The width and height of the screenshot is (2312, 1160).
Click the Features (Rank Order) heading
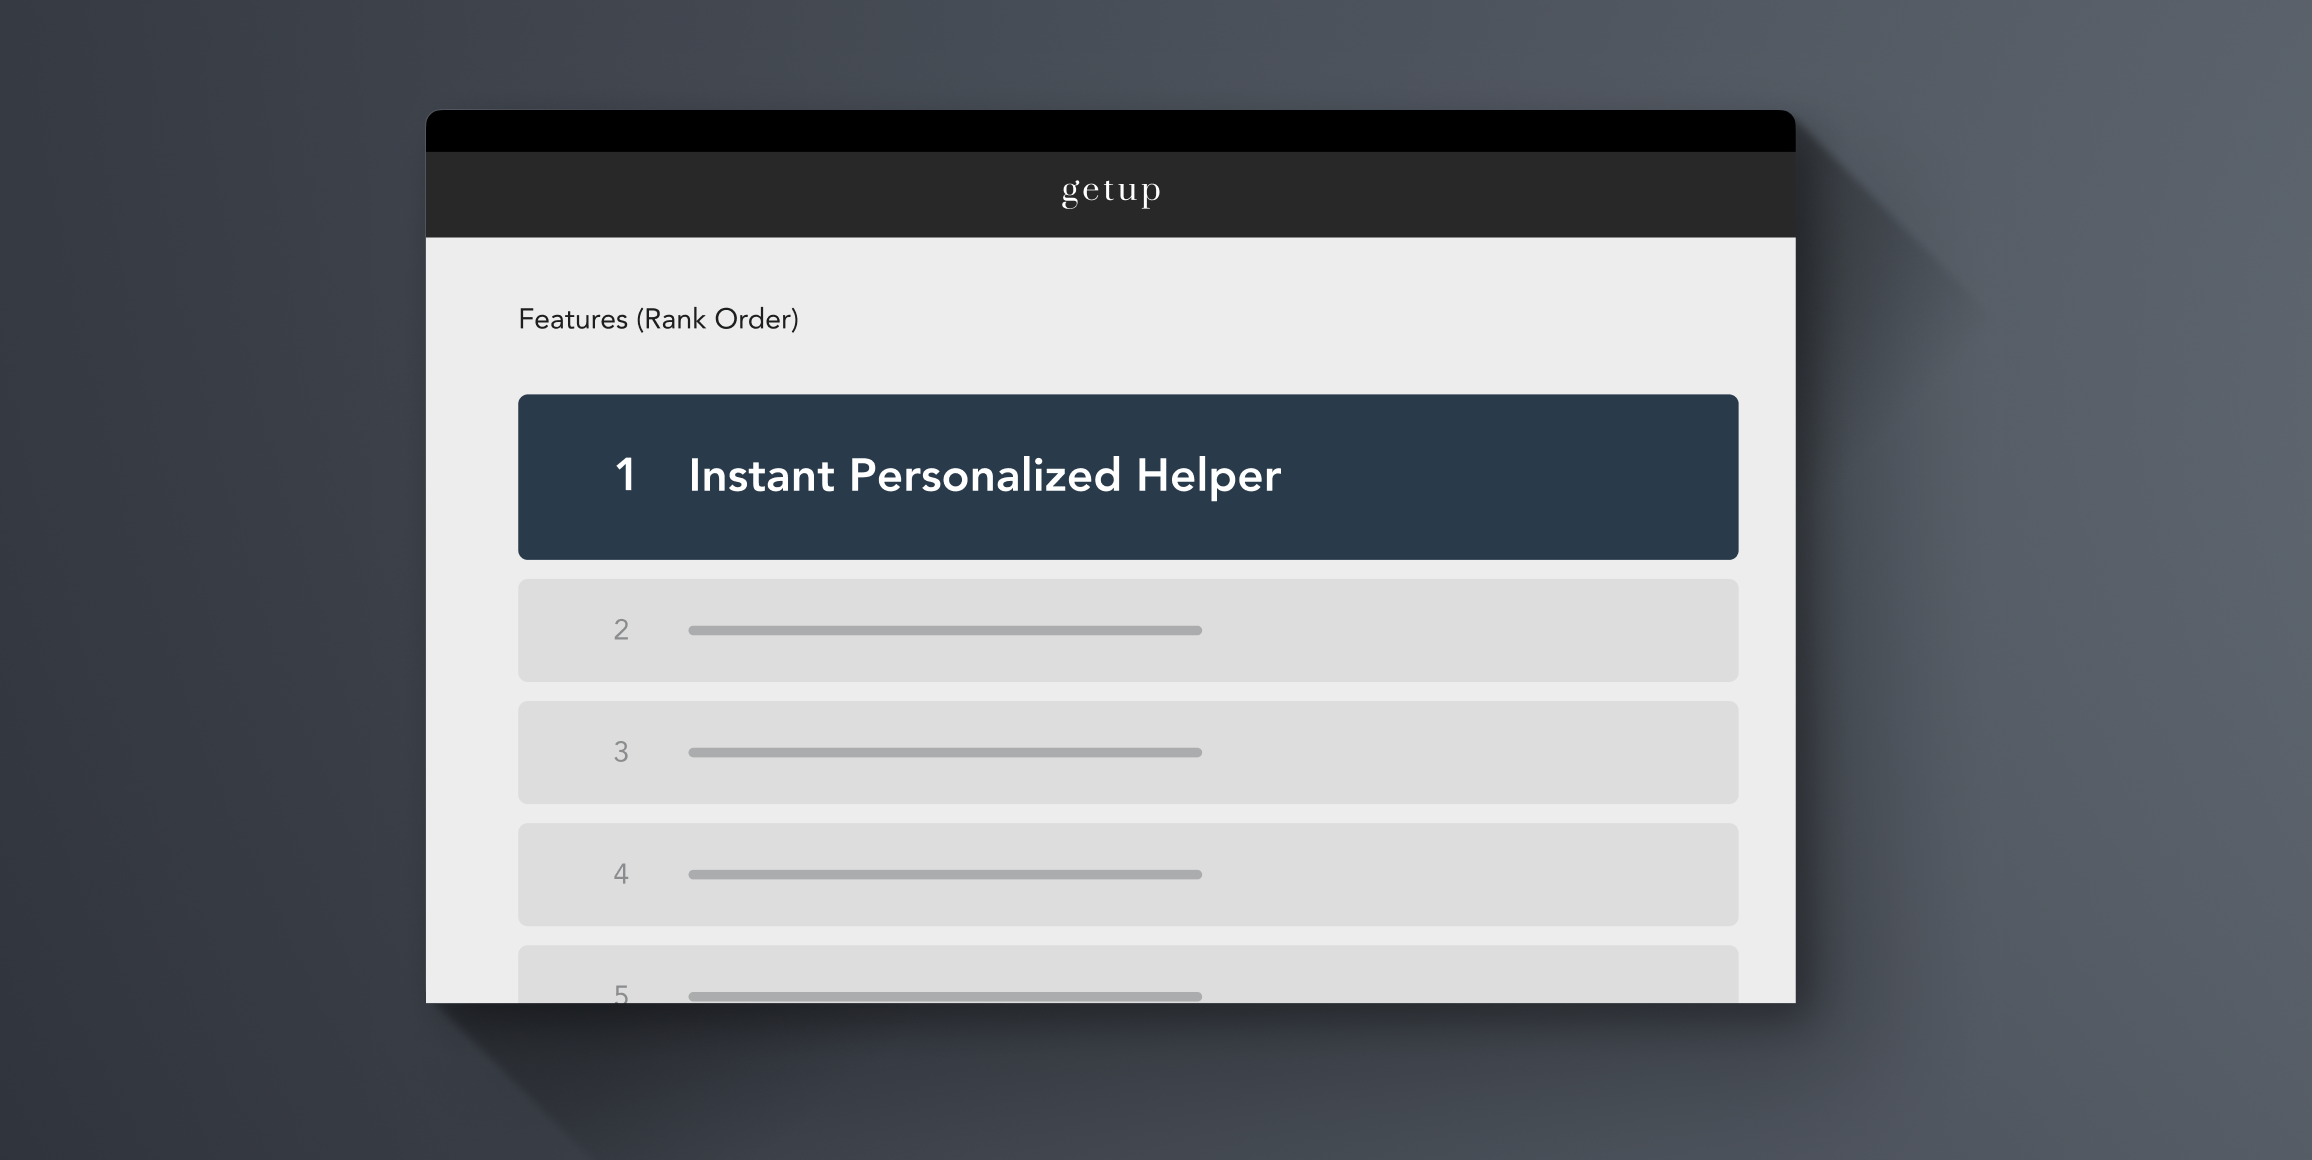658,319
